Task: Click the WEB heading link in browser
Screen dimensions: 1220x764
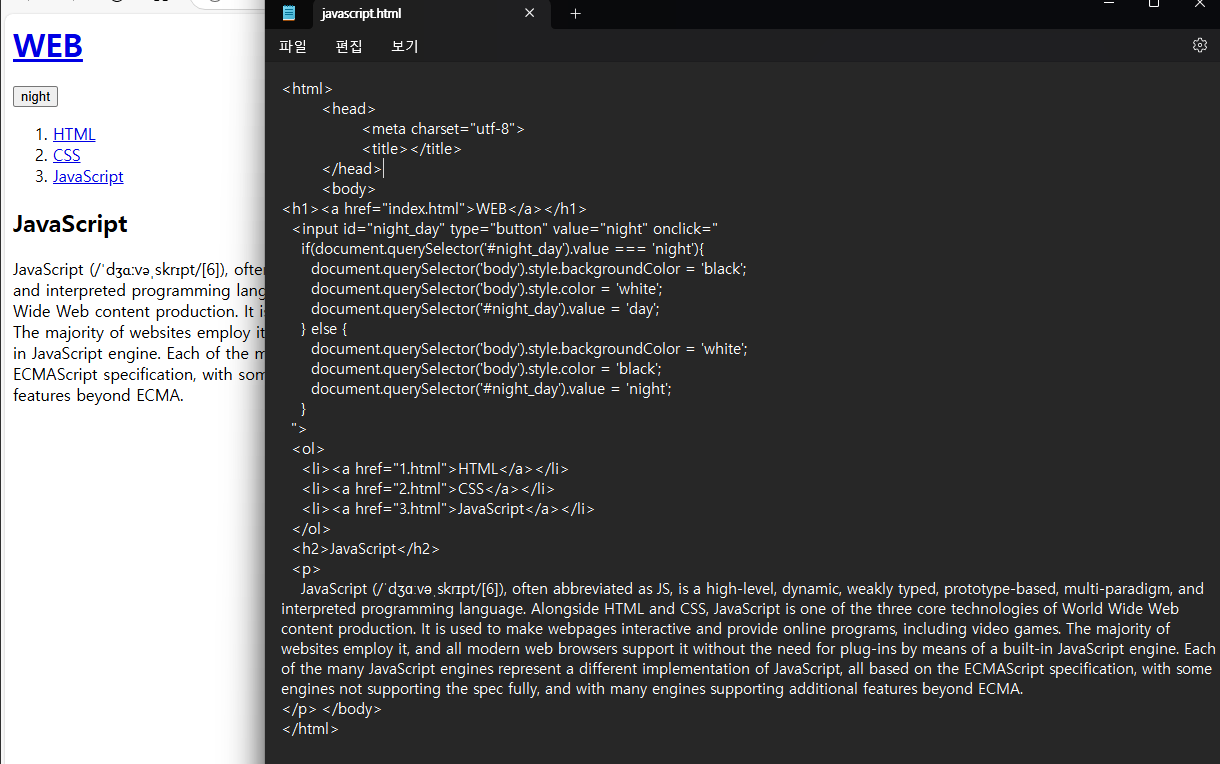Action: click(x=47, y=46)
